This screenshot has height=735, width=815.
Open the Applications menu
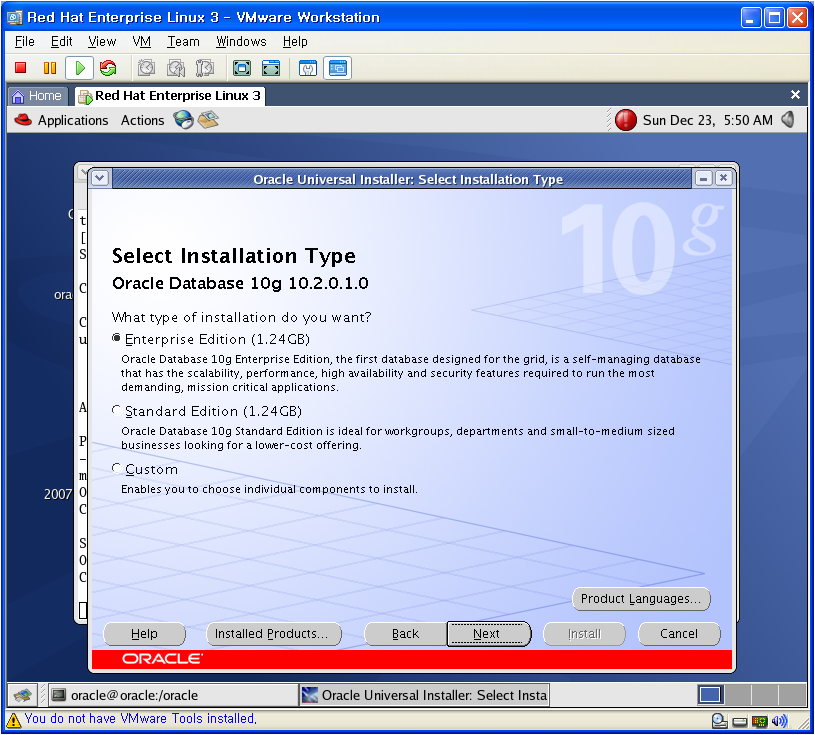73,120
